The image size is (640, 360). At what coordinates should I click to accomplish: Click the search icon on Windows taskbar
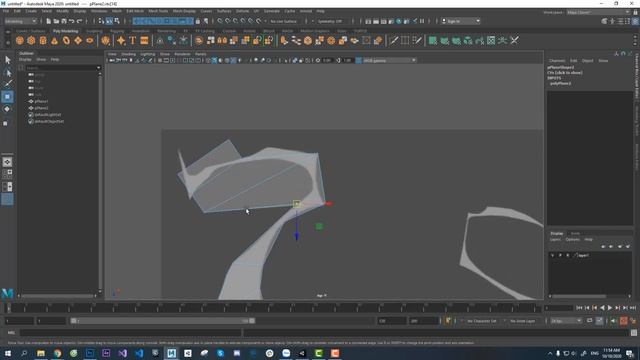pos(24,353)
